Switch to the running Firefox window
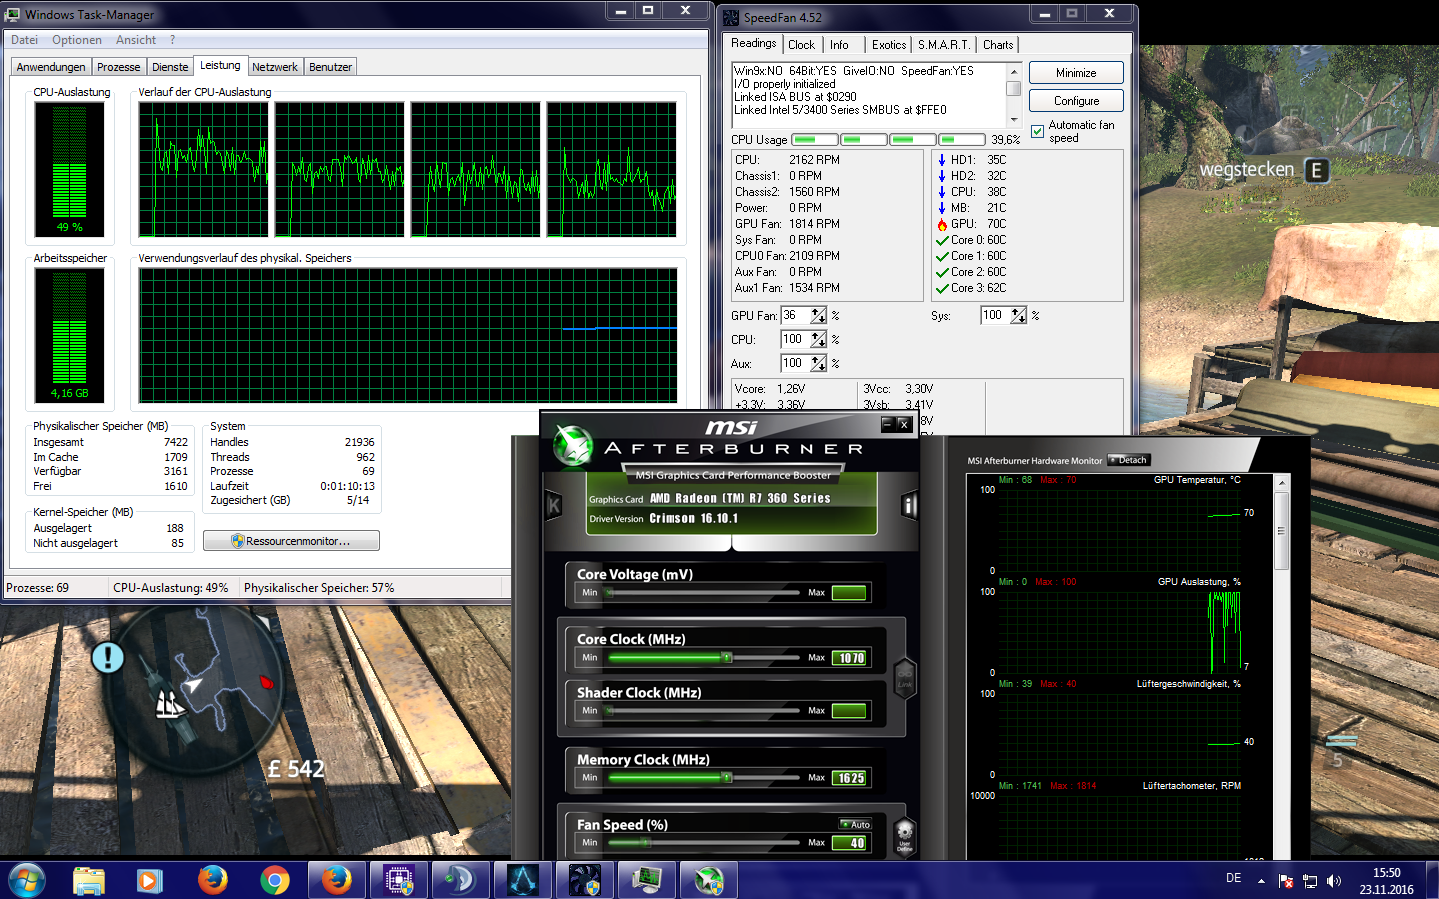Image resolution: width=1439 pixels, height=899 pixels. click(337, 880)
